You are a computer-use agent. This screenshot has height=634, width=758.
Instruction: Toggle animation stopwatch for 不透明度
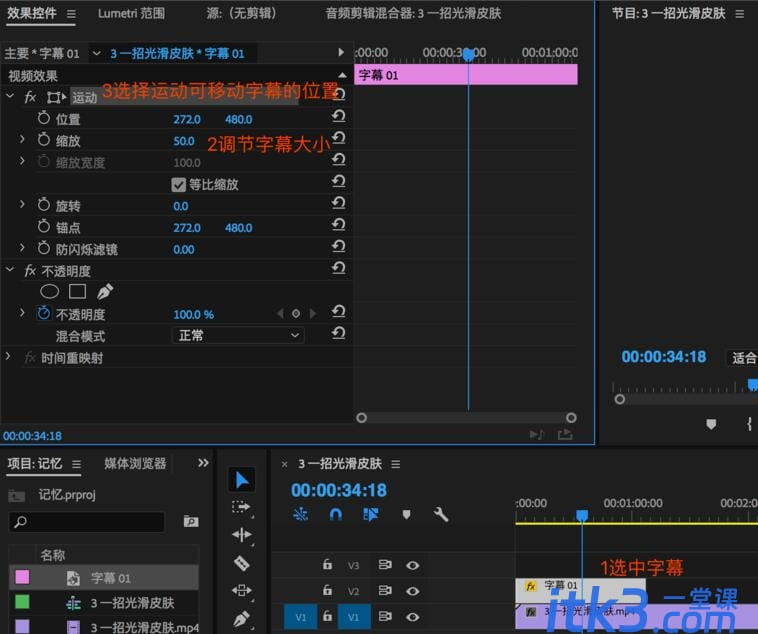coord(44,313)
